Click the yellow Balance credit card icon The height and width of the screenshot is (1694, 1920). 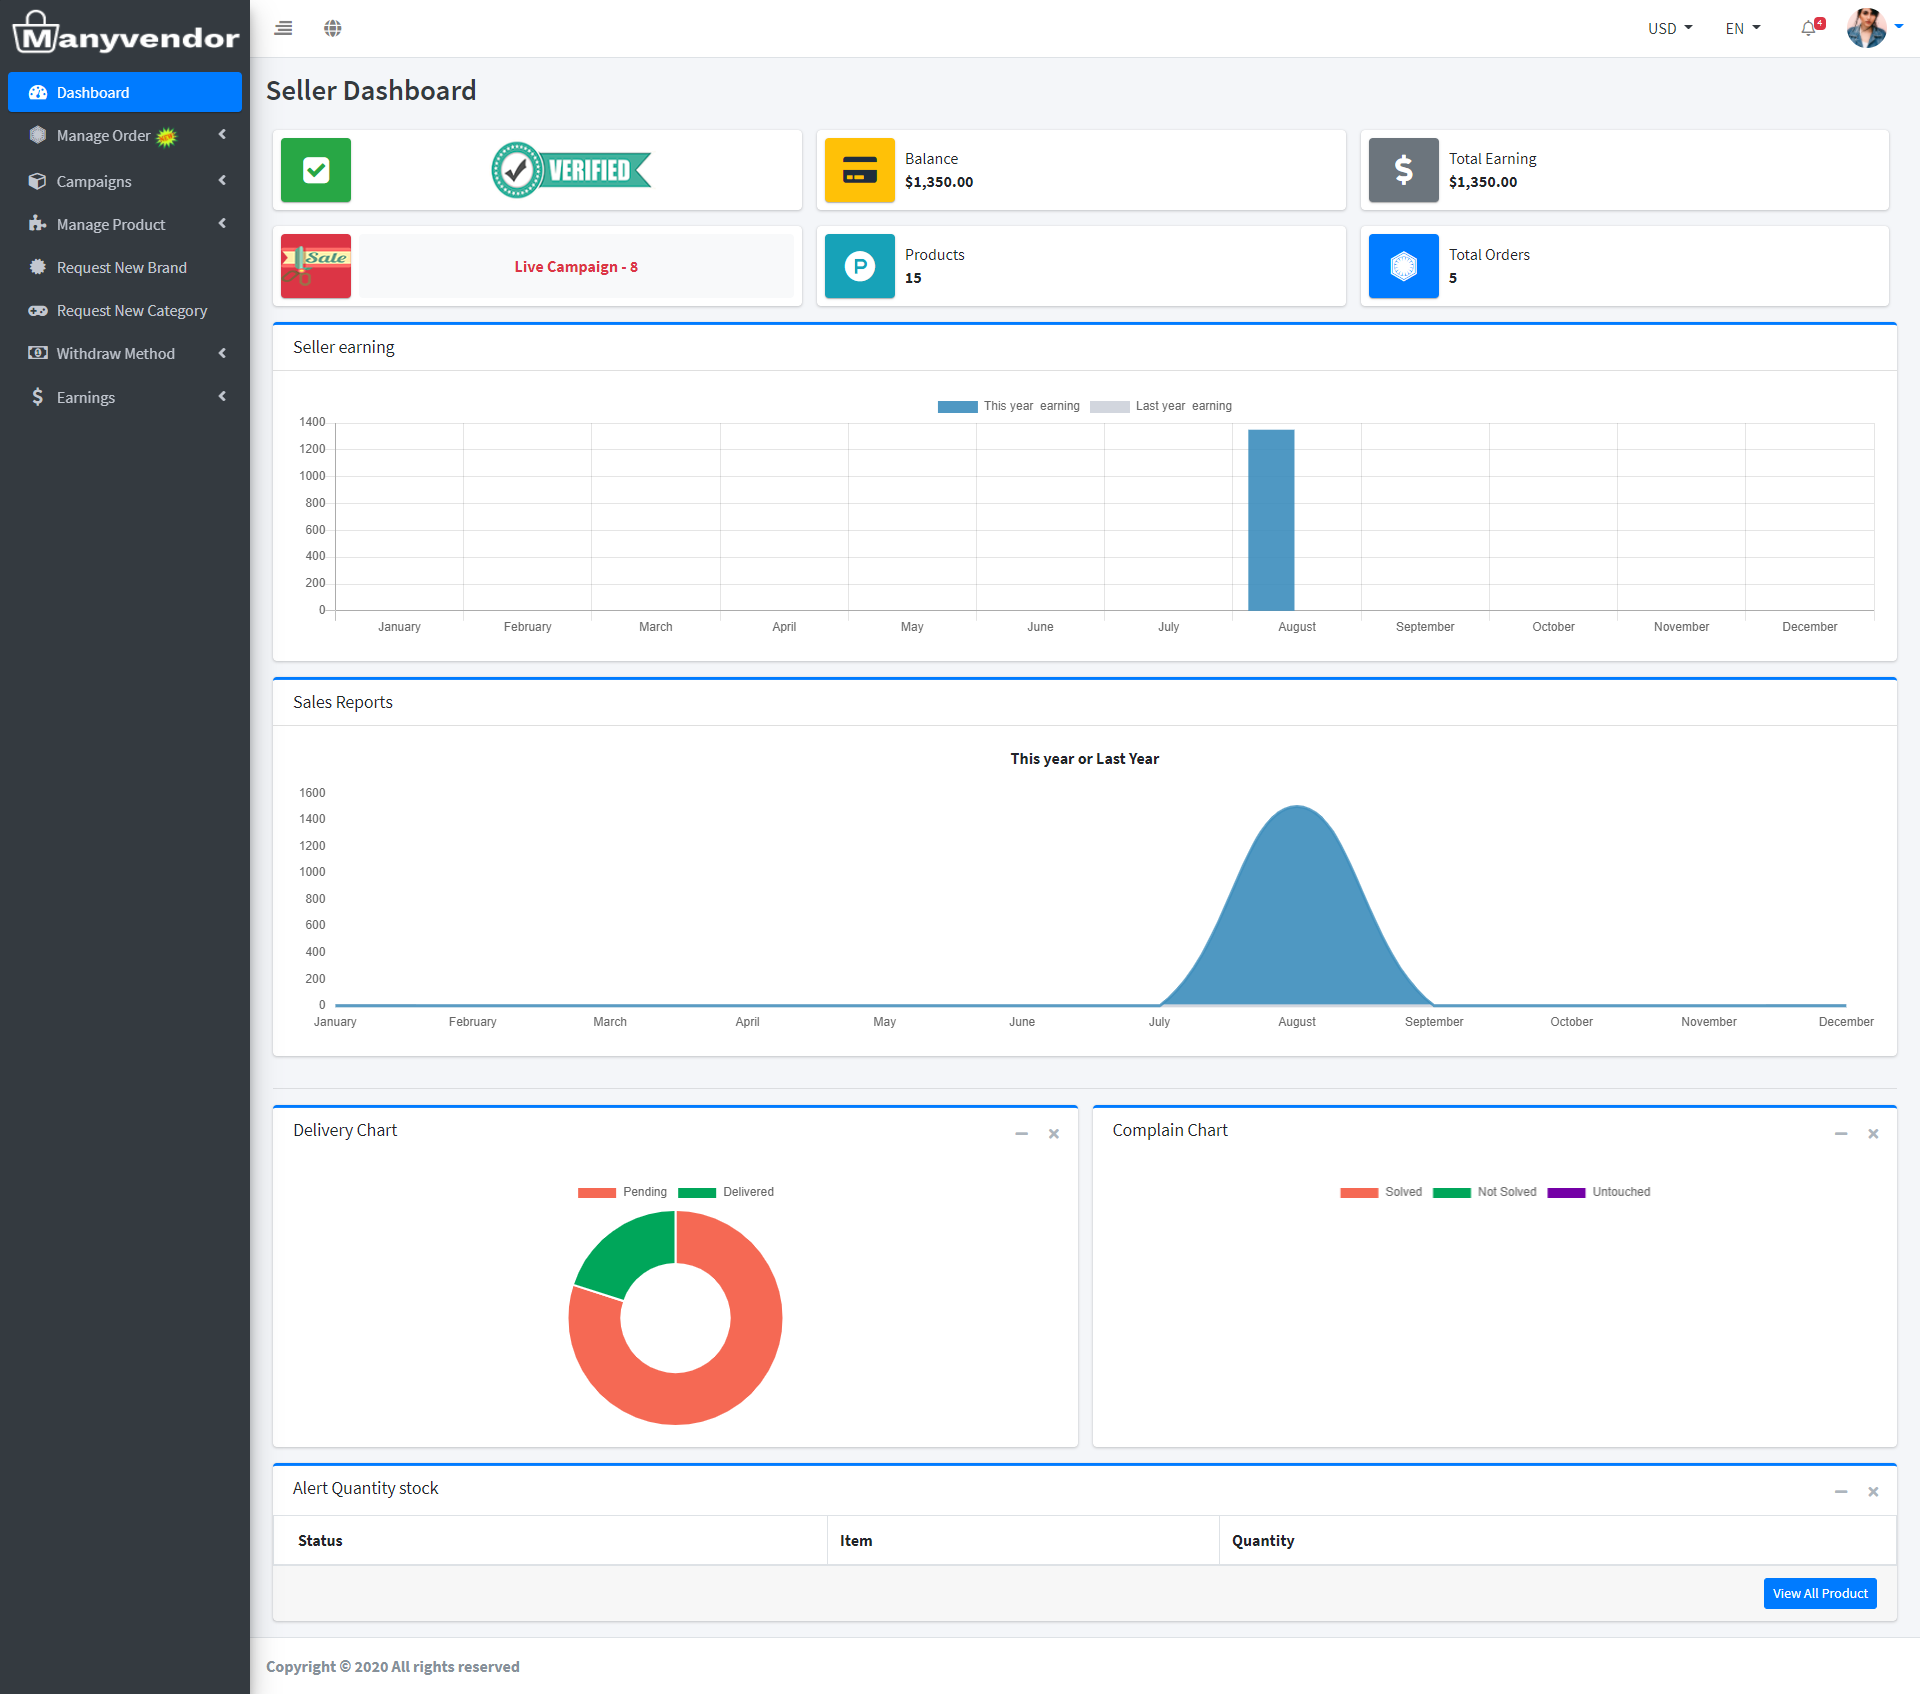[860, 170]
